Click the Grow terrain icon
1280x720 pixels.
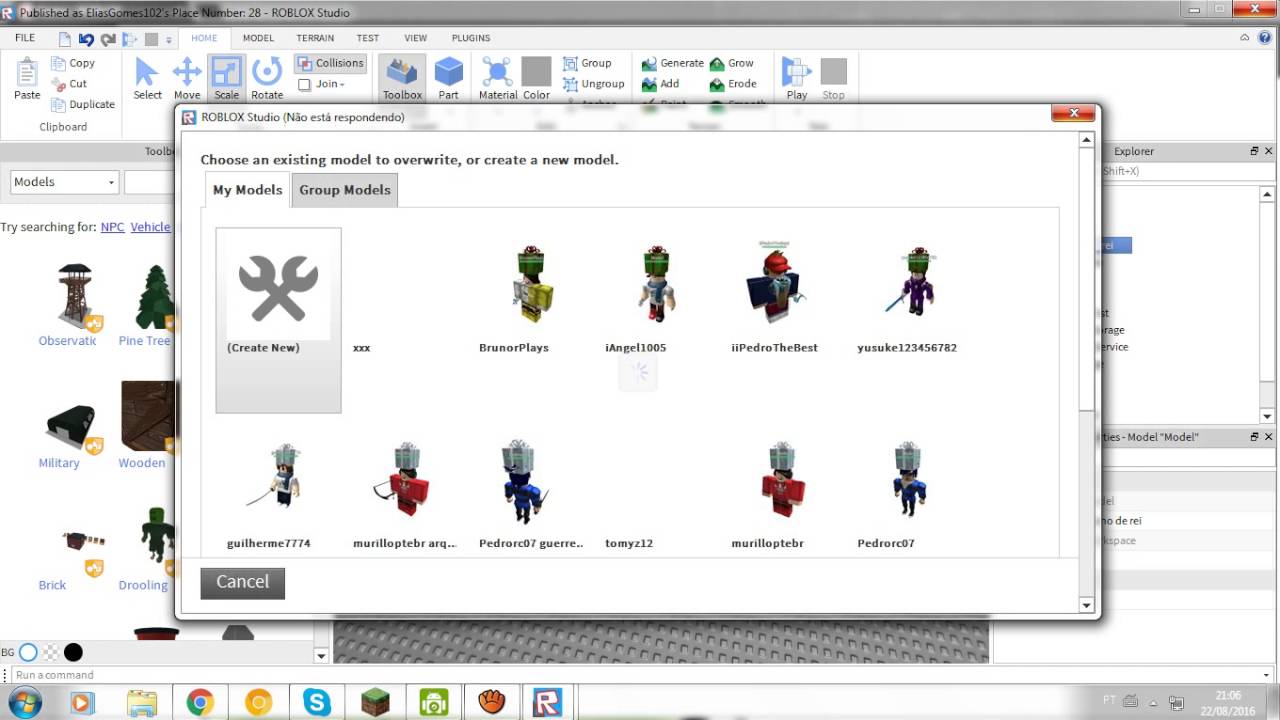717,63
